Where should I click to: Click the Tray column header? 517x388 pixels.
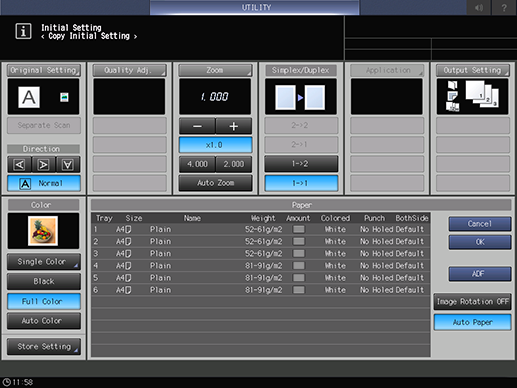click(104, 218)
